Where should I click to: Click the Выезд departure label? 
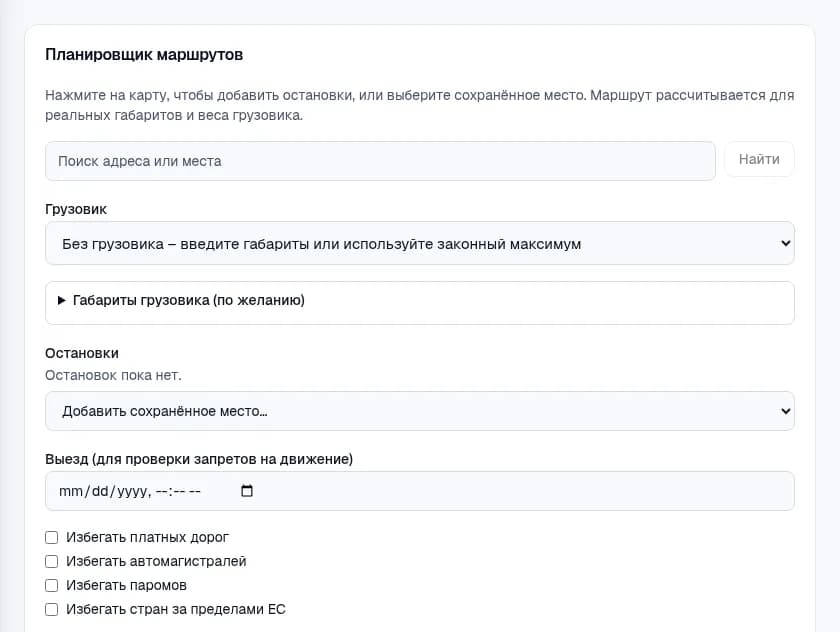pyautogui.click(x=199, y=459)
